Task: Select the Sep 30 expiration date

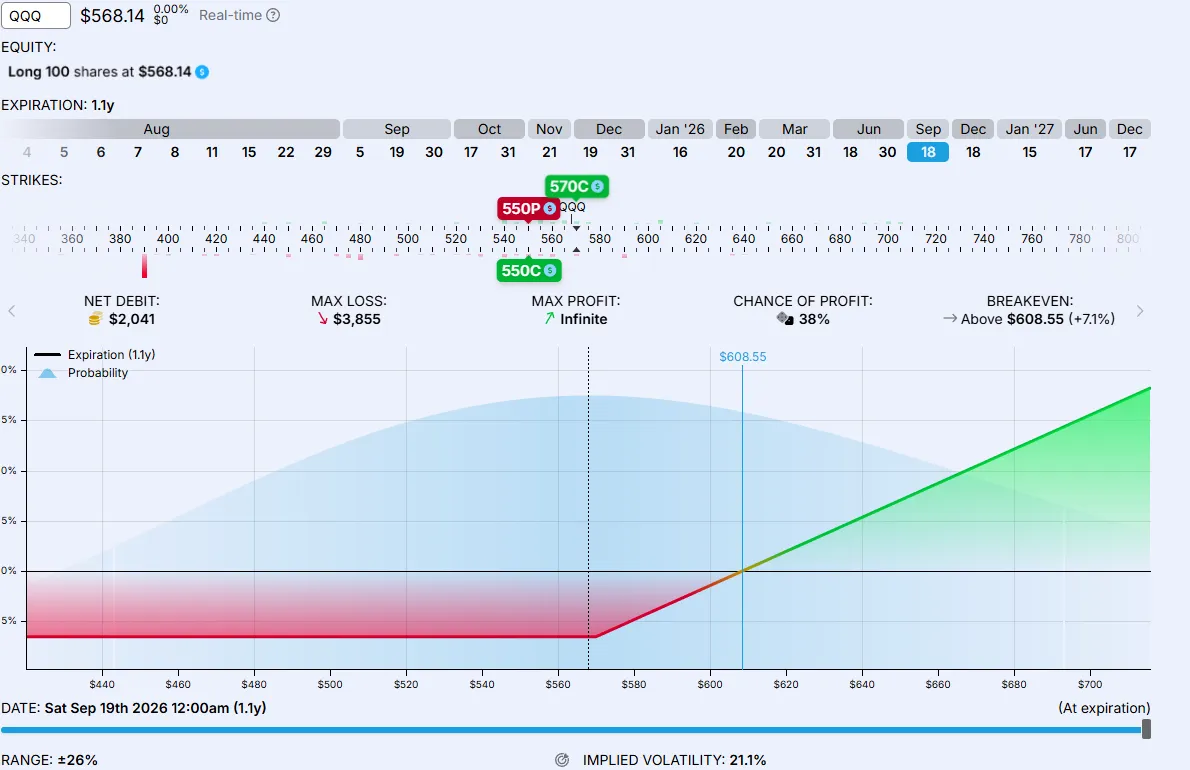Action: click(433, 152)
